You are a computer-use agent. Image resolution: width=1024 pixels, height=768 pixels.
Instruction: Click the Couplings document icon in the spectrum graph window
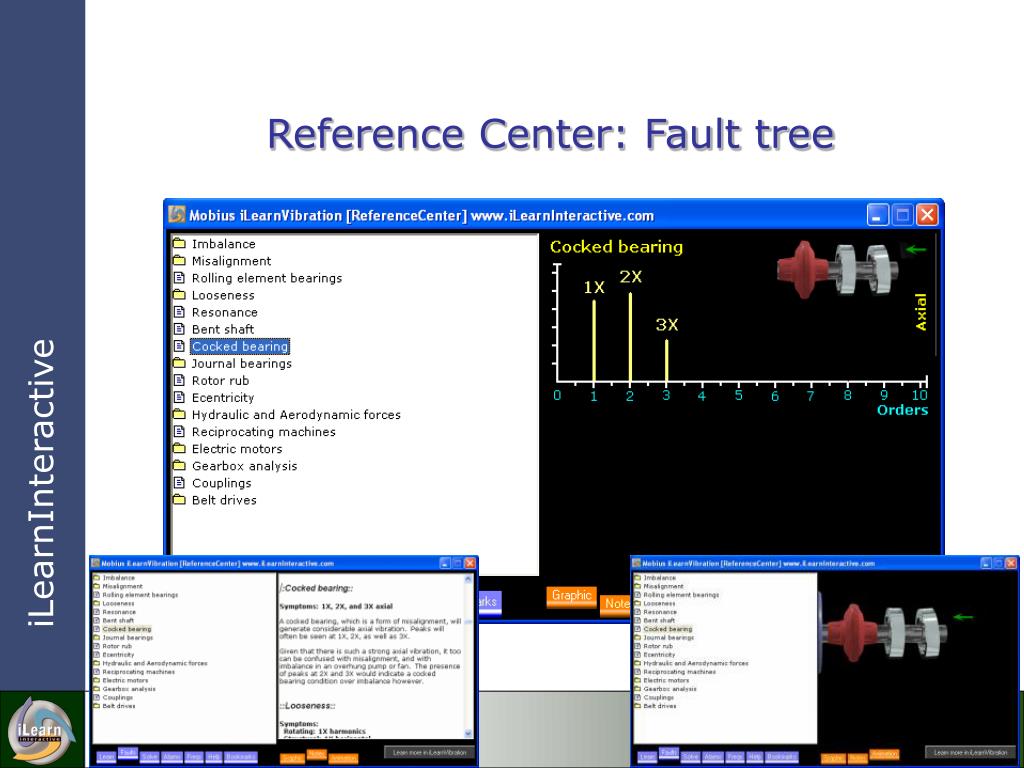(179, 483)
